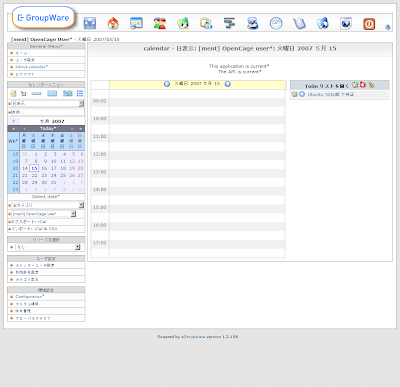Click the E-GroupWare logo
Screen dimensions: 400x387
(43, 18)
